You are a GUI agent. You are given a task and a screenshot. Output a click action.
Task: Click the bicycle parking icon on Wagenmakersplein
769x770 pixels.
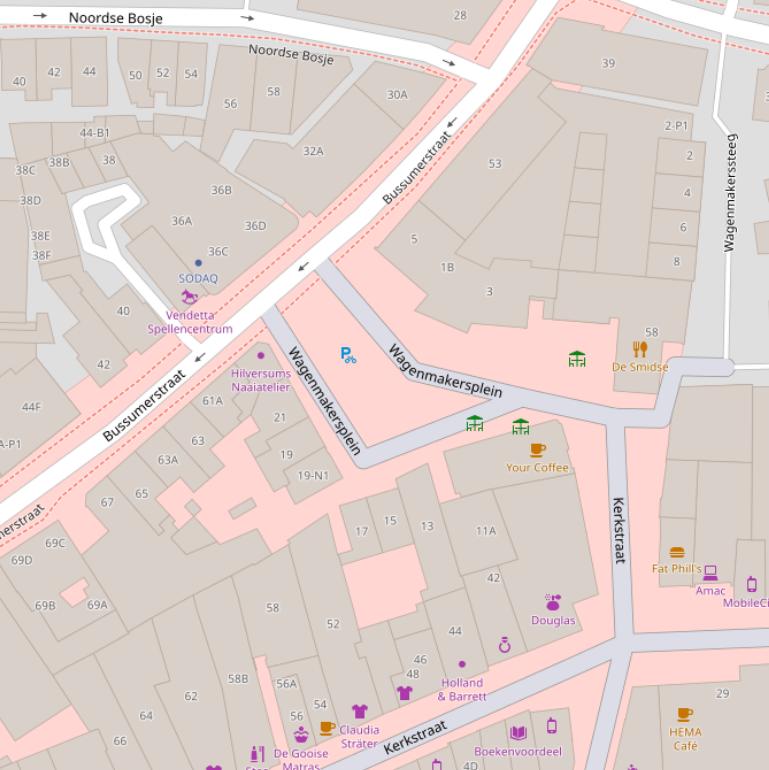tap(348, 354)
